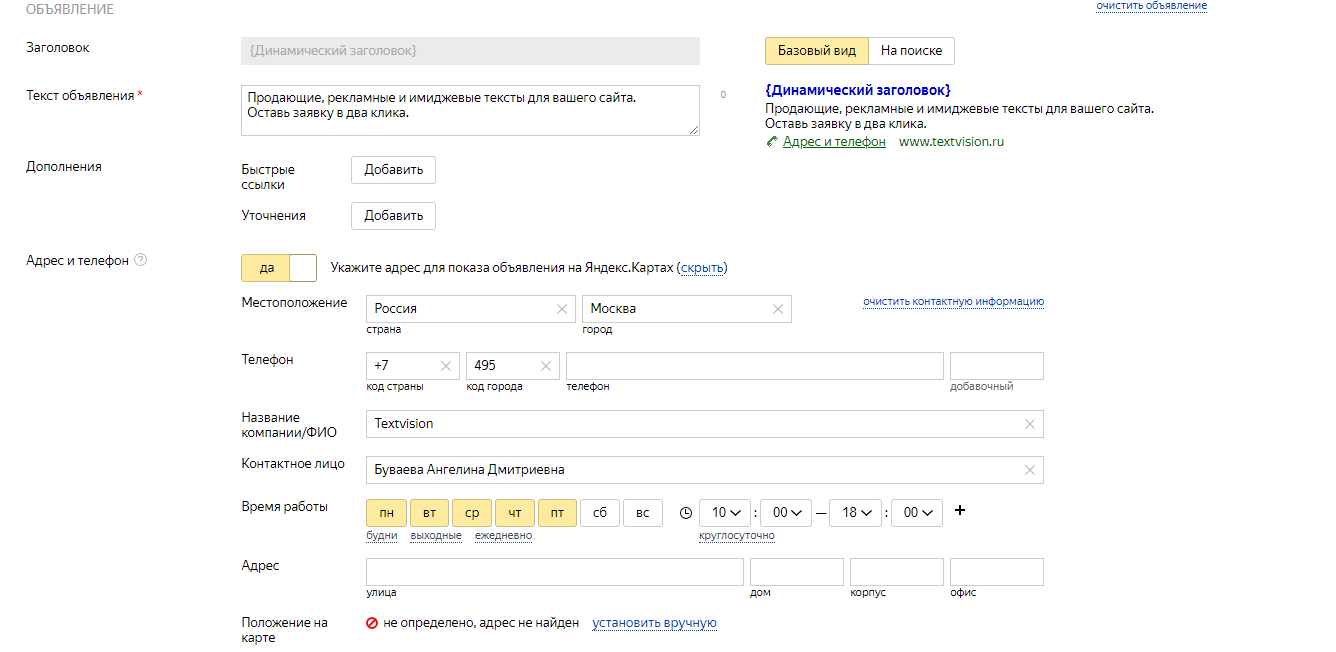Switch preview to 'На поиске' tab
Image resolution: width=1336 pixels, height=652 pixels.
(911, 51)
